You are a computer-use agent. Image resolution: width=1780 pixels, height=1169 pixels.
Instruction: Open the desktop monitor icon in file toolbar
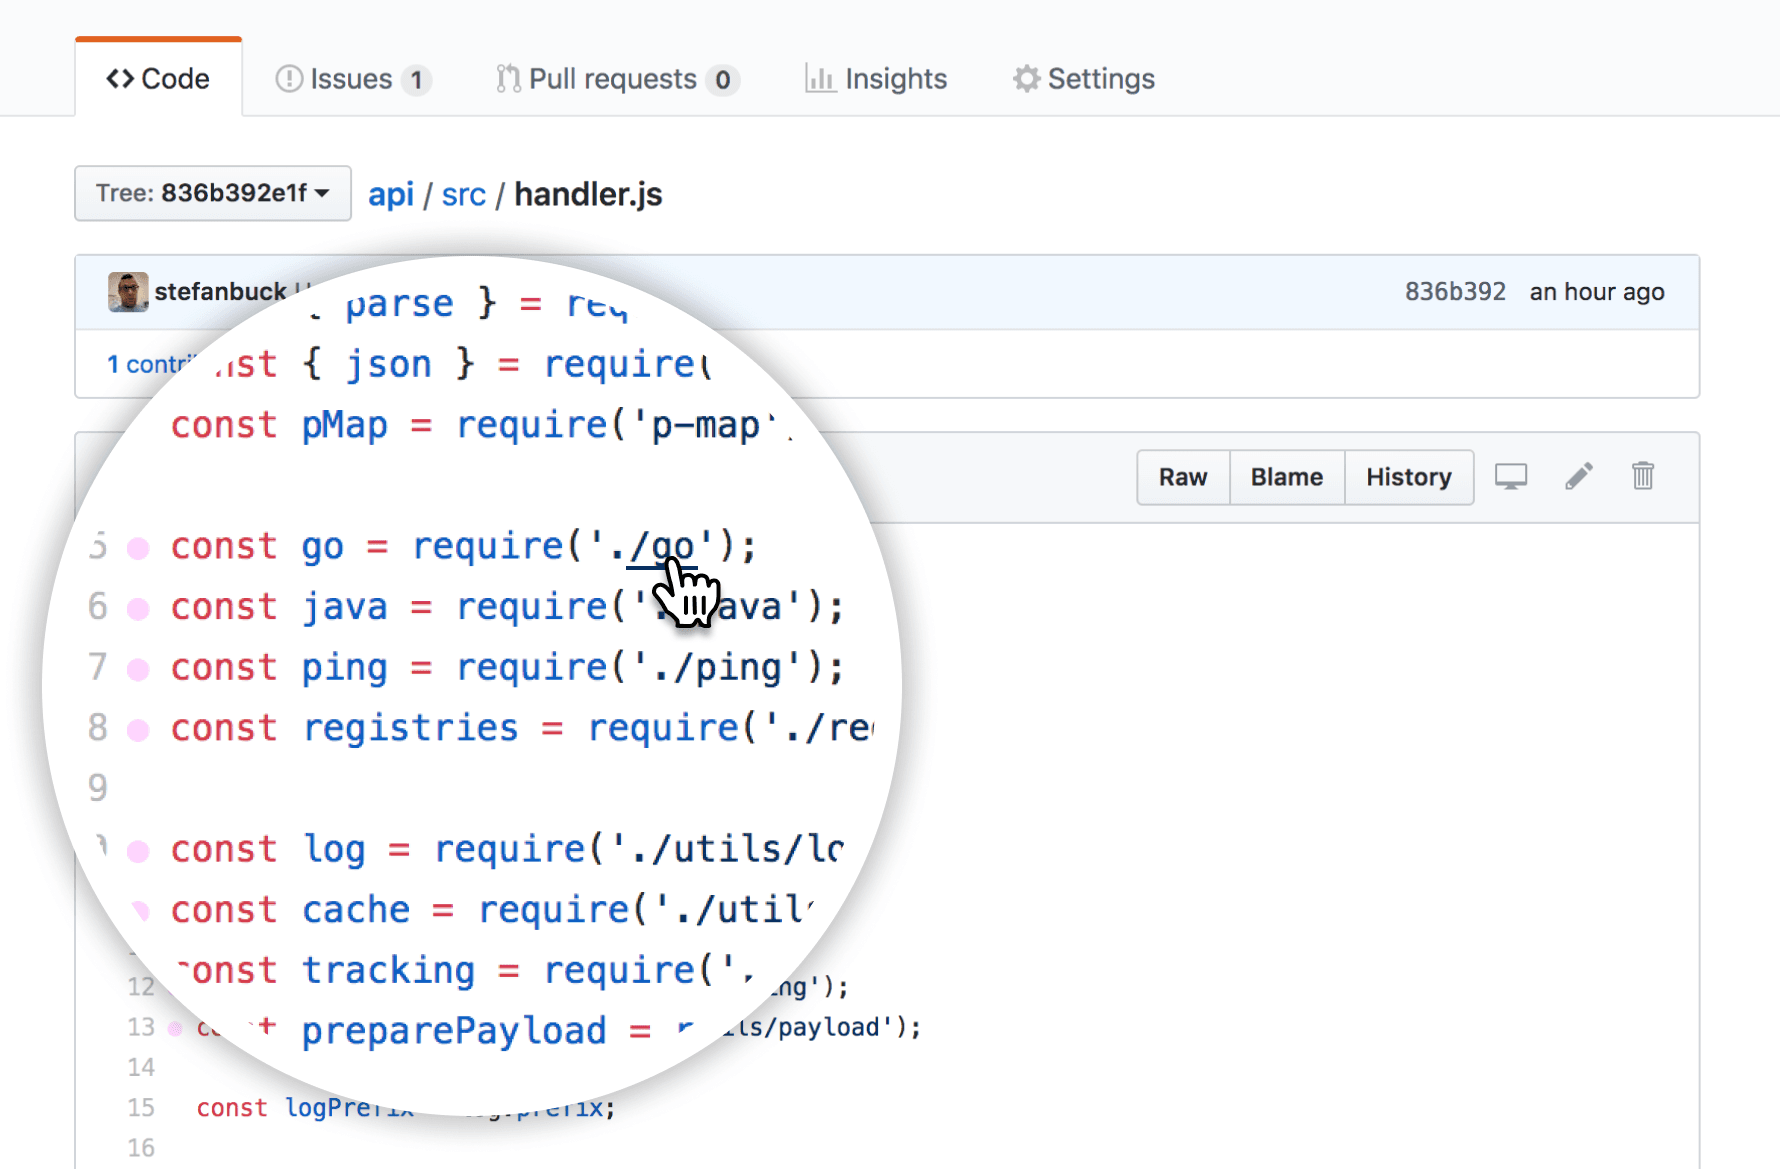pos(1510,477)
